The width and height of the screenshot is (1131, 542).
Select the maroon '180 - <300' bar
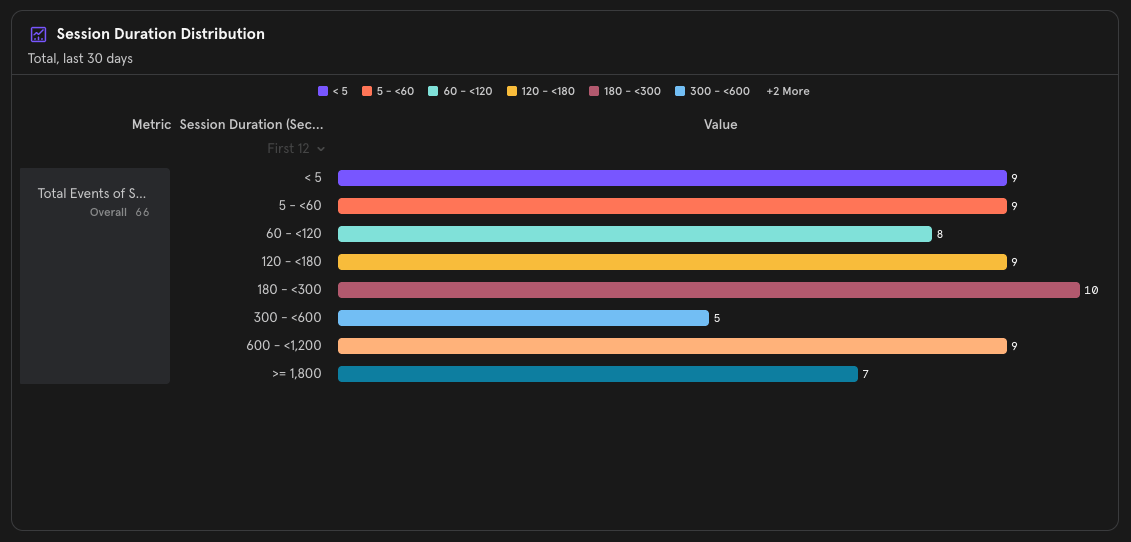click(708, 290)
